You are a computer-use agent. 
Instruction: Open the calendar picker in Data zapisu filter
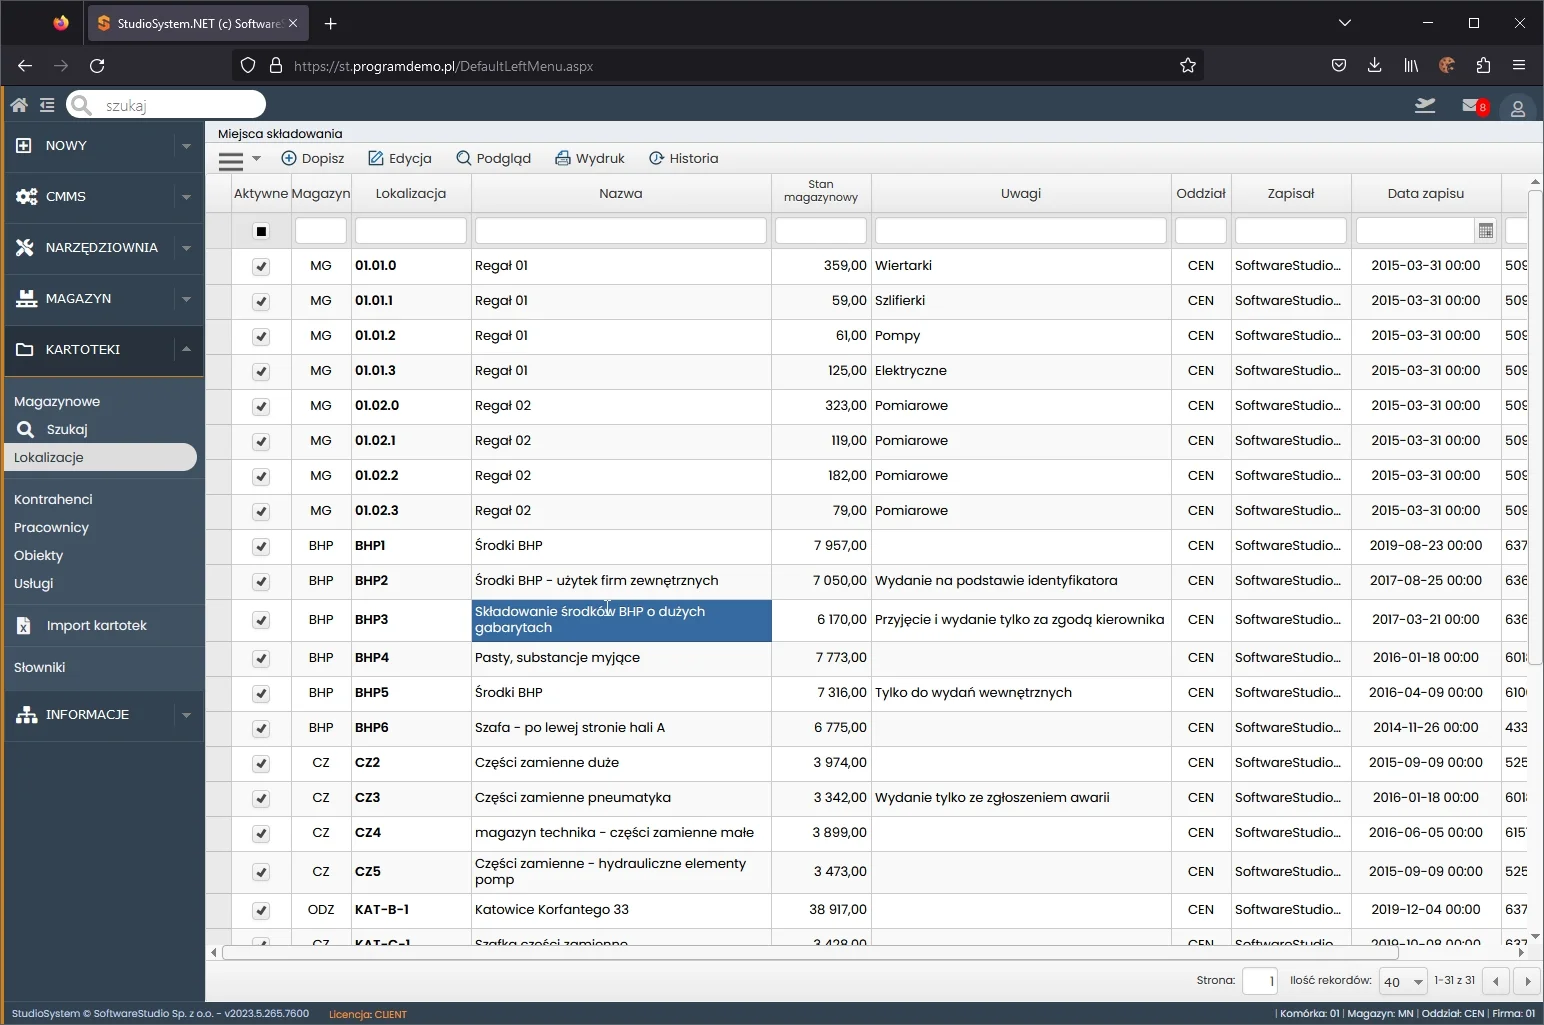point(1485,231)
